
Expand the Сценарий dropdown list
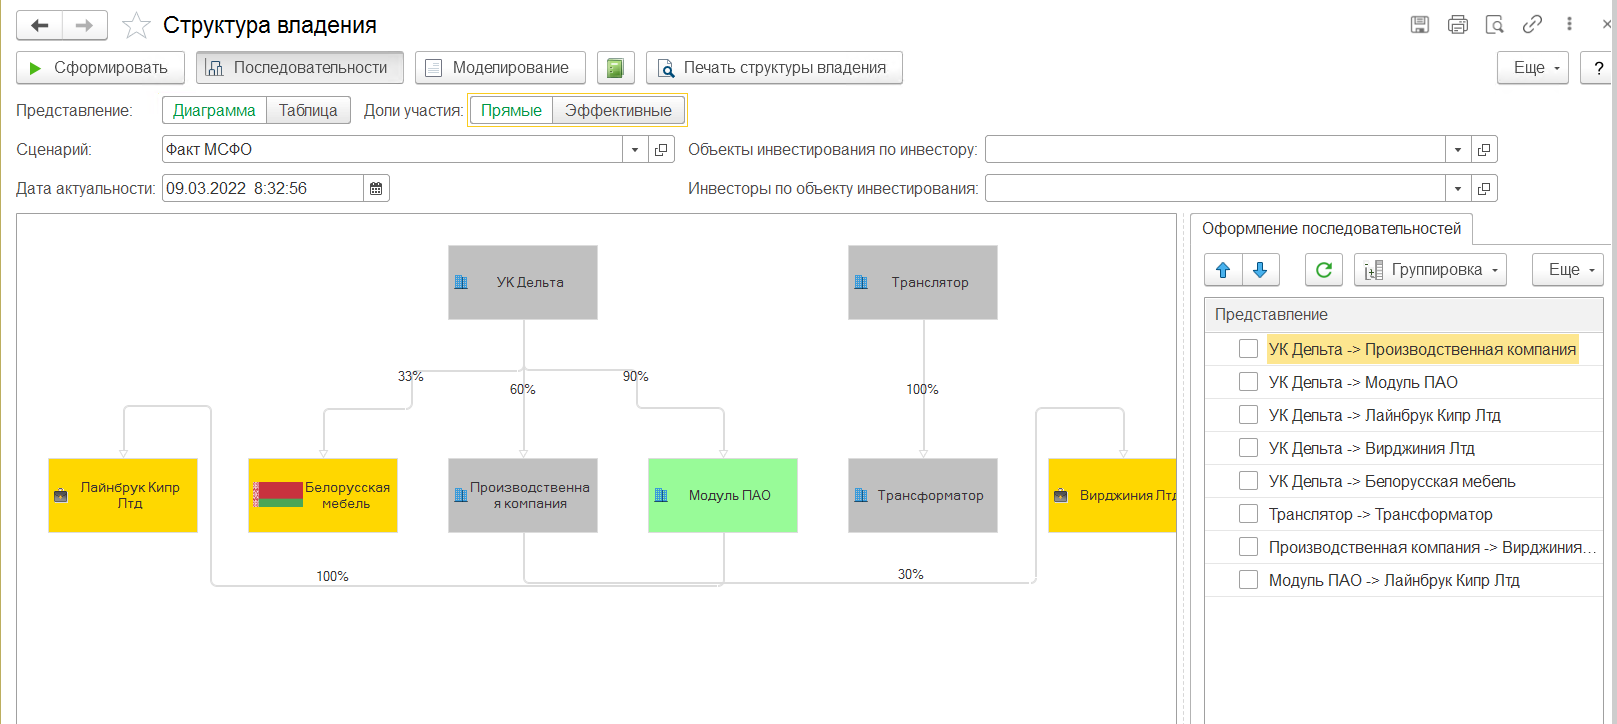[x=635, y=150]
